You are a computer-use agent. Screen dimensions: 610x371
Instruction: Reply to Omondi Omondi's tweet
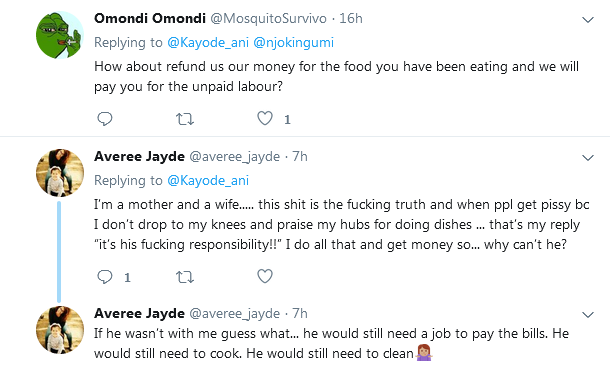tap(105, 119)
